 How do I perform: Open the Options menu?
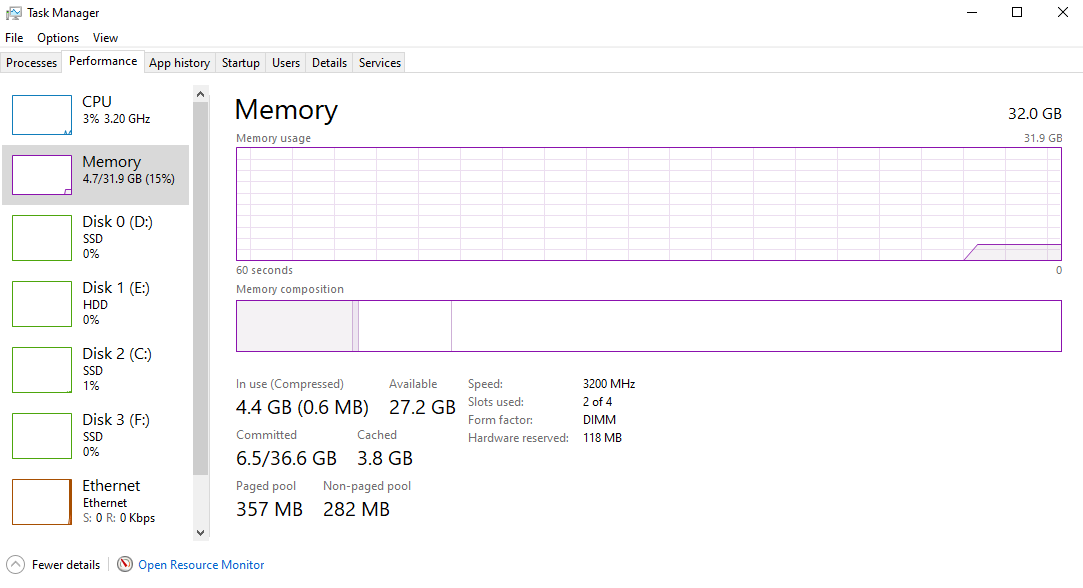click(58, 38)
